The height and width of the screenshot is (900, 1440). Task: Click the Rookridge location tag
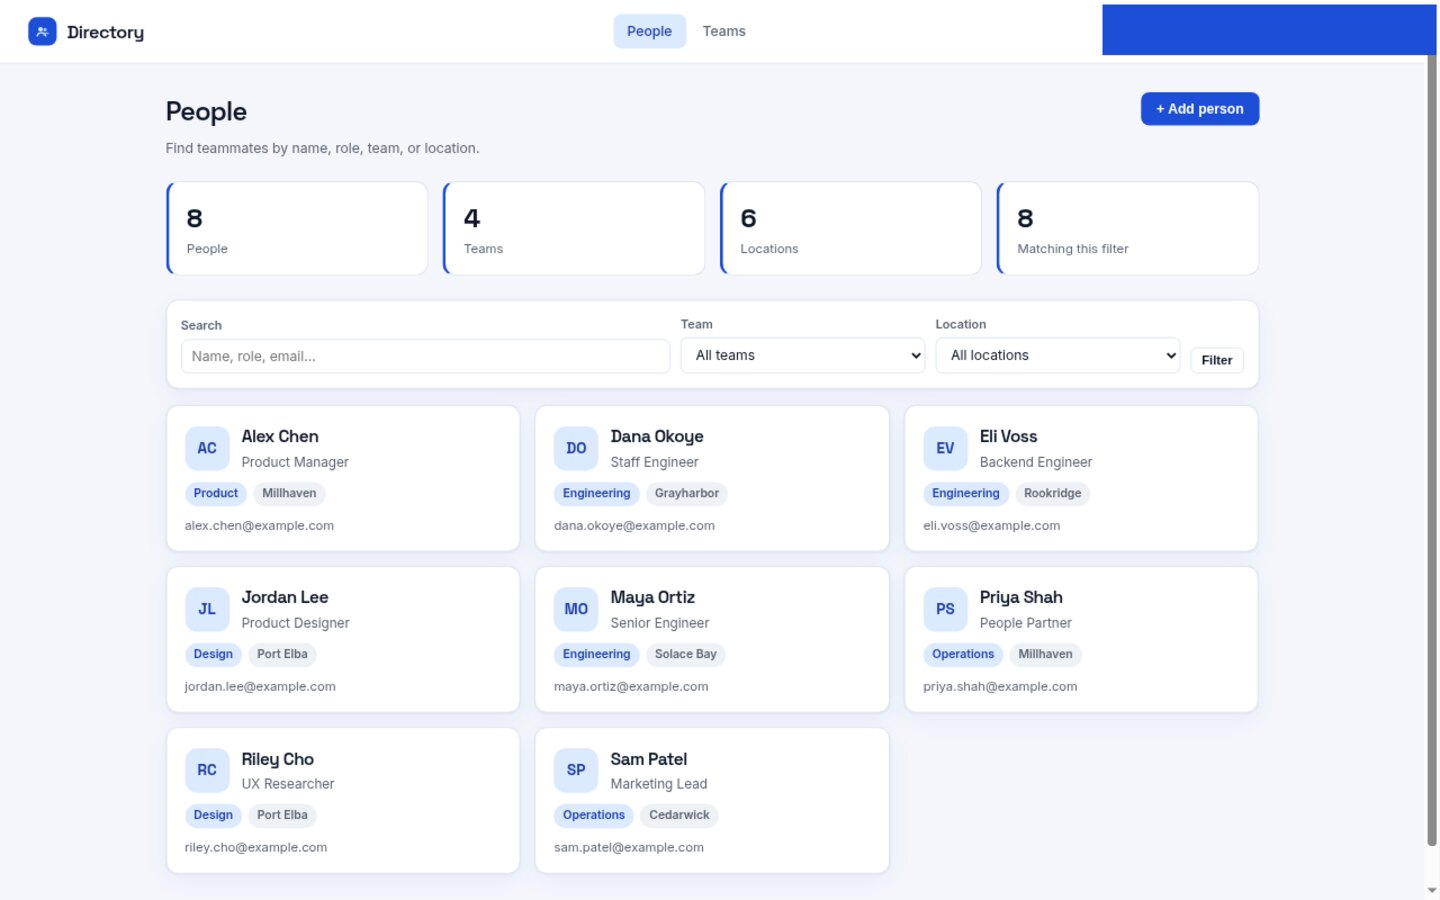(1052, 493)
